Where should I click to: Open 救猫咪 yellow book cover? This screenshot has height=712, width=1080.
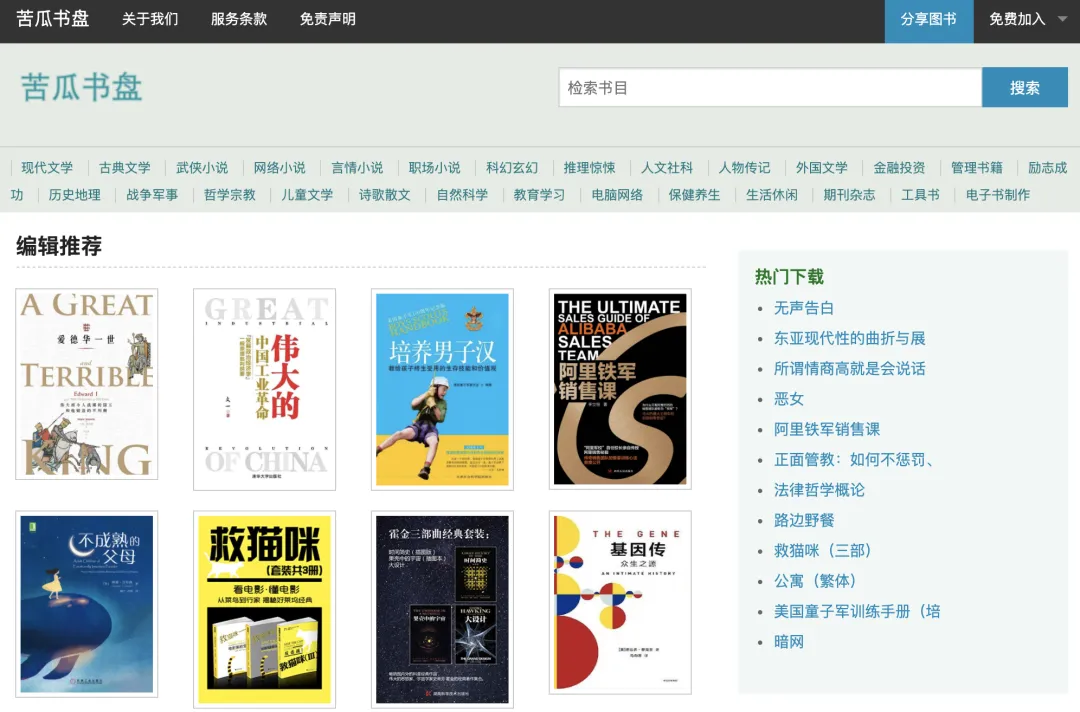coord(264,609)
